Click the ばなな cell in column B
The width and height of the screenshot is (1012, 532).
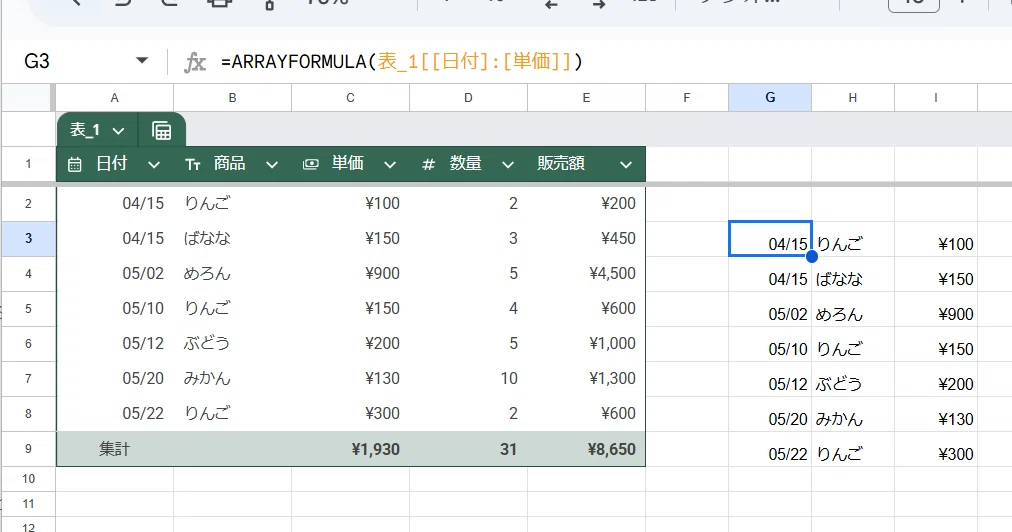(207, 238)
